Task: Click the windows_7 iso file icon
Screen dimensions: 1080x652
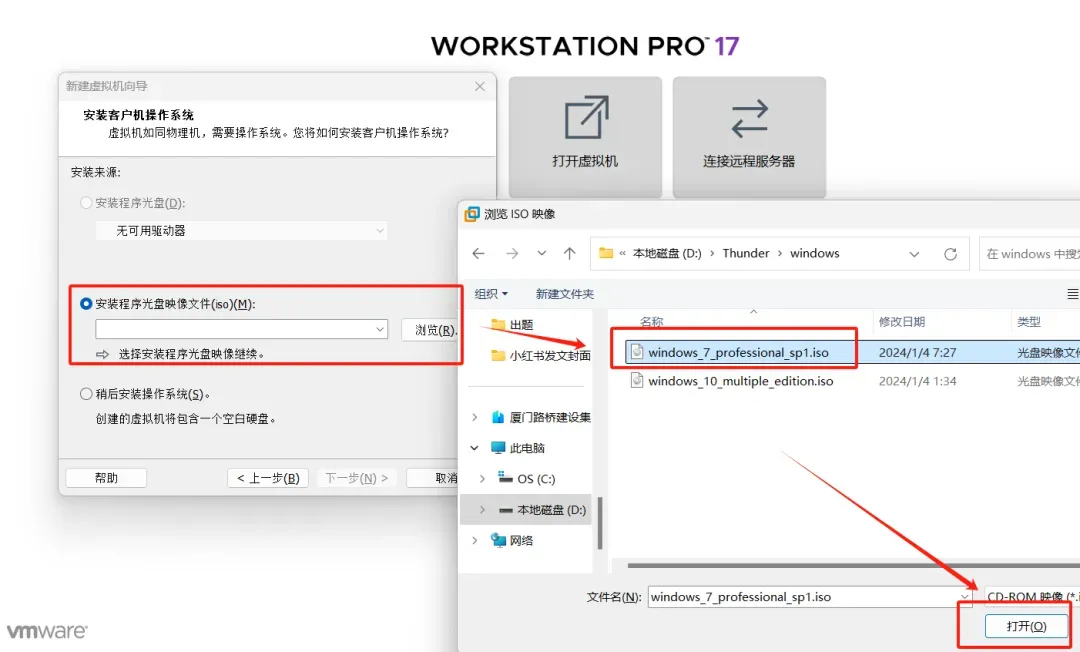Action: click(x=637, y=352)
